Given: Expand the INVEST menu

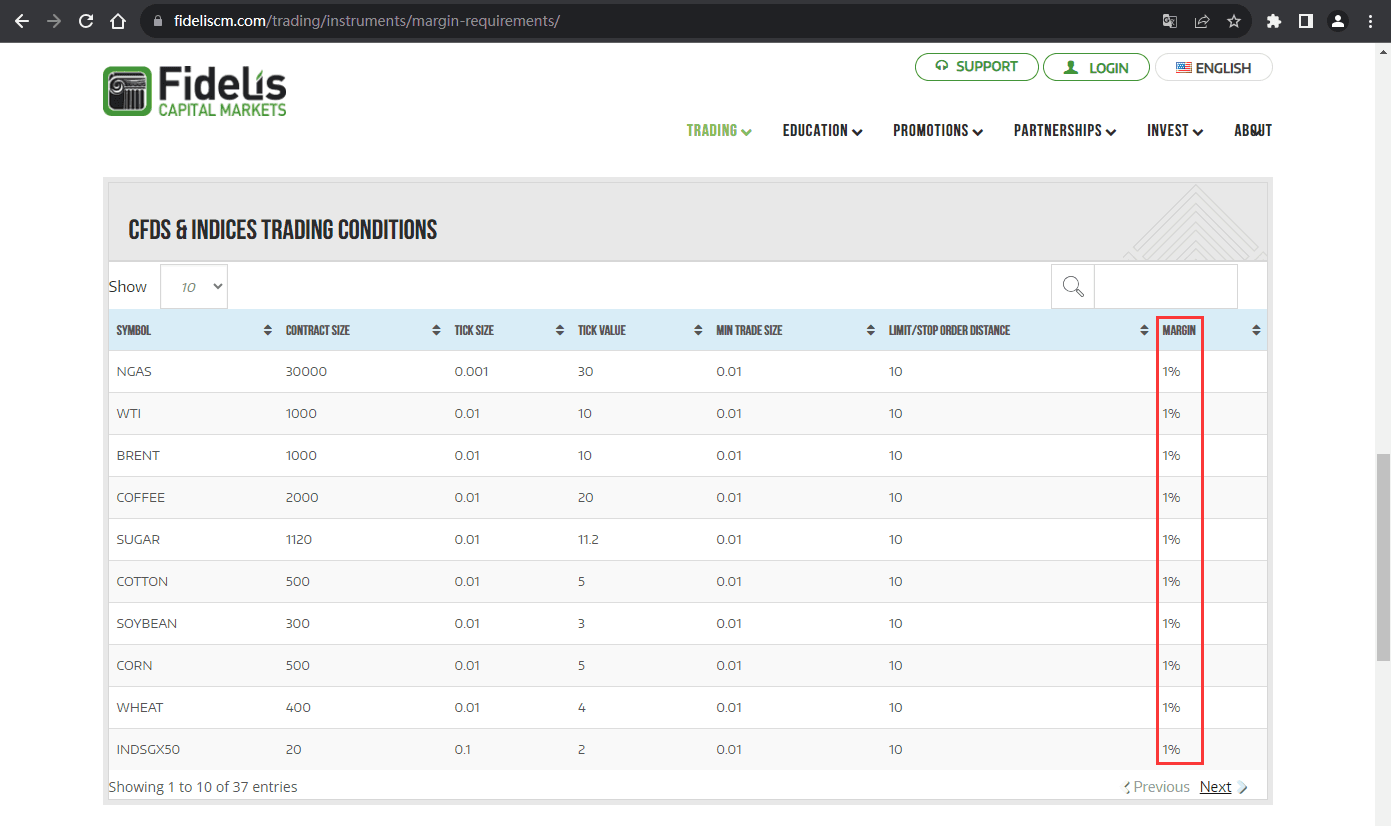Looking at the screenshot, I should coord(1175,131).
